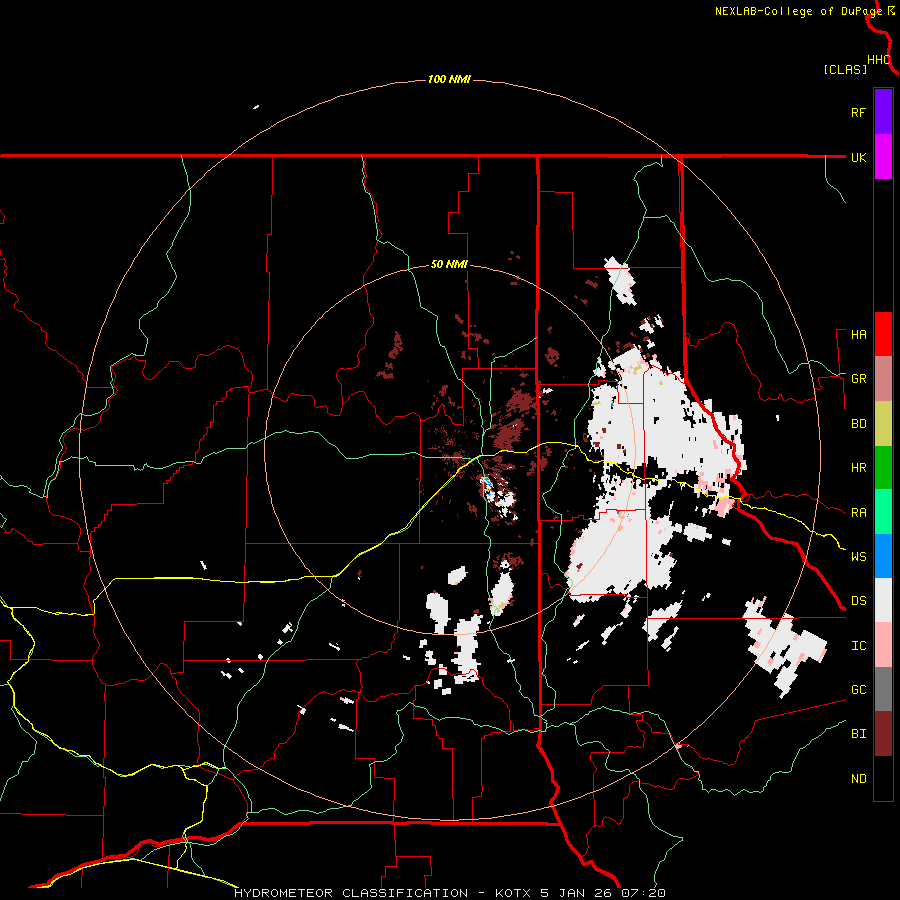Click the KOTX station identifier
The height and width of the screenshot is (900, 900).
tap(513, 893)
